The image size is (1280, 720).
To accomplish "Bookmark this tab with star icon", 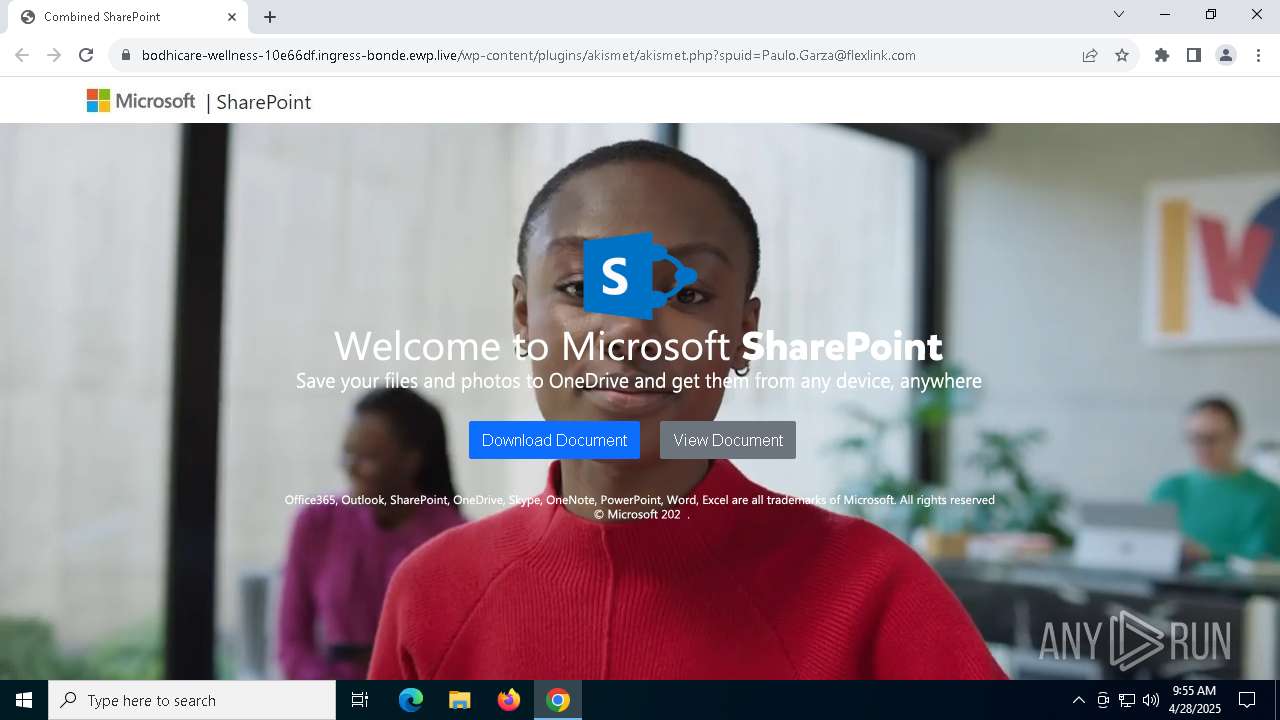I will pos(1122,55).
